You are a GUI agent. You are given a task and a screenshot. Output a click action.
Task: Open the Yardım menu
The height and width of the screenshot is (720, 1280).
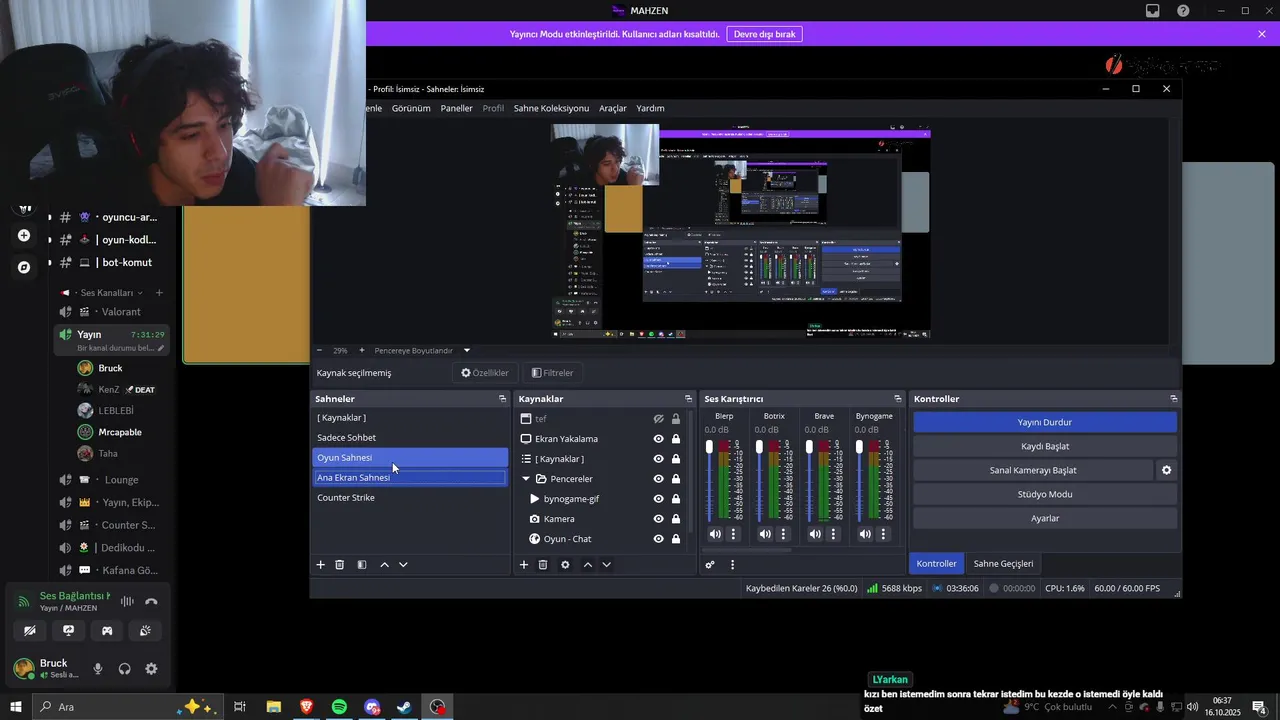coord(650,108)
